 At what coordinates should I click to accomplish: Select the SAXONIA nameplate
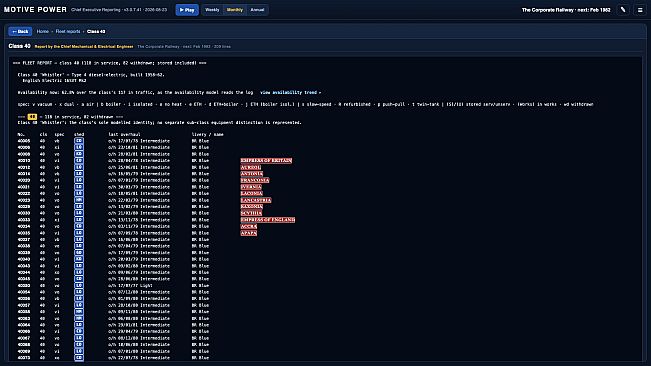point(252,207)
